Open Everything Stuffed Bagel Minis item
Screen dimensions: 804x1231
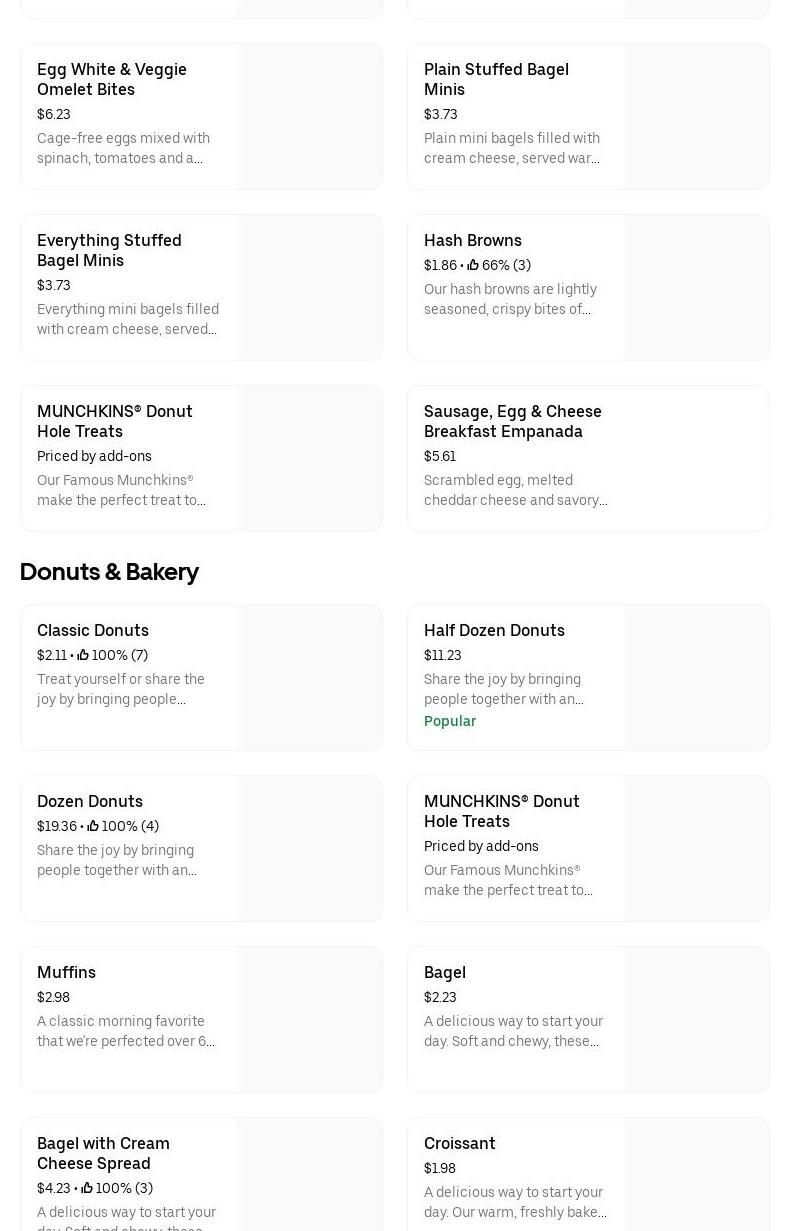[x=109, y=250]
